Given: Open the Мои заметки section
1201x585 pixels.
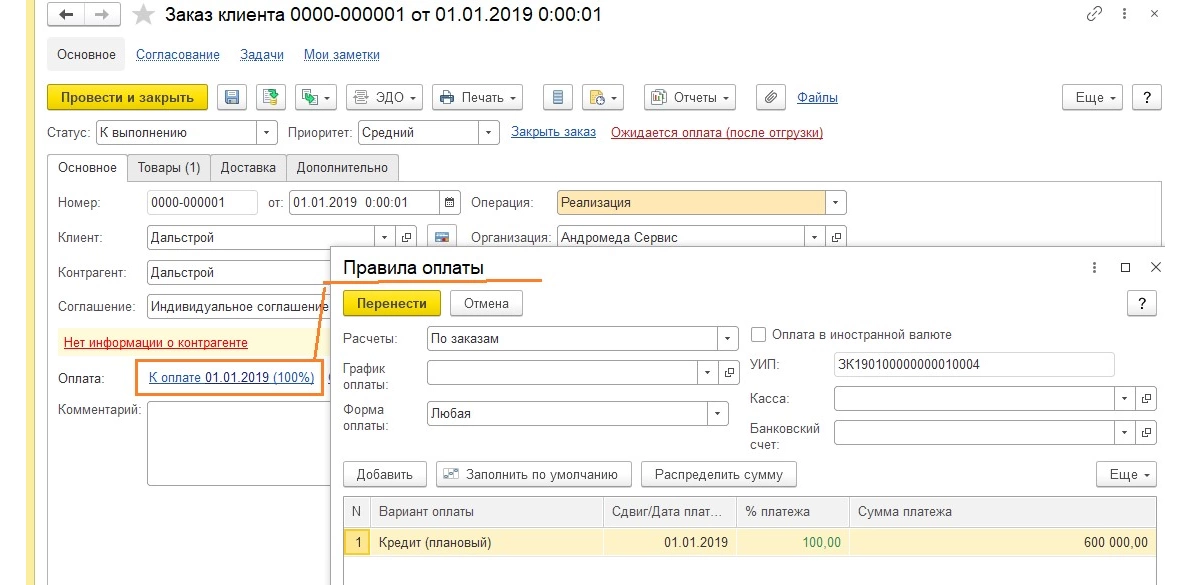Looking at the screenshot, I should (x=342, y=55).
